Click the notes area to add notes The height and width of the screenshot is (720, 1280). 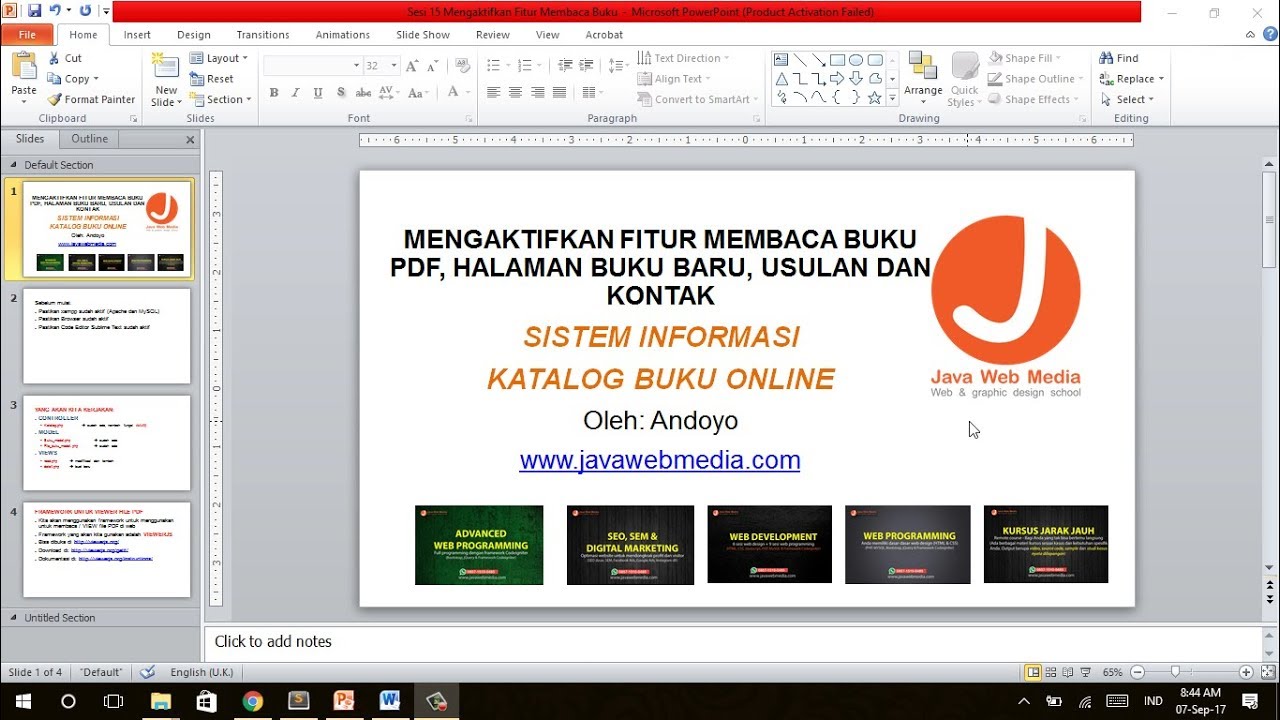[x=733, y=642]
